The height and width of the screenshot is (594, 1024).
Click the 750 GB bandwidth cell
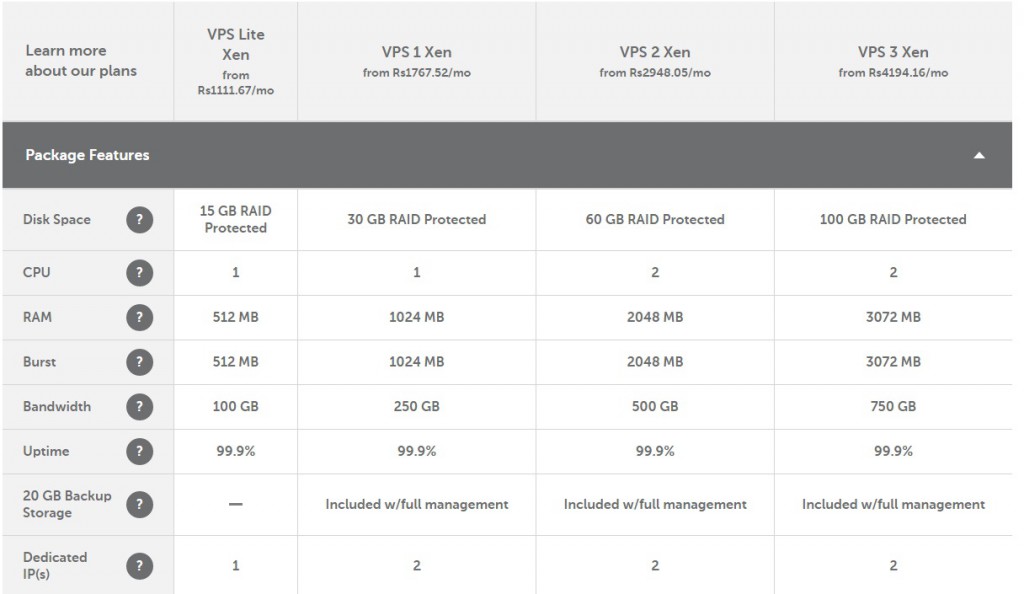(893, 407)
